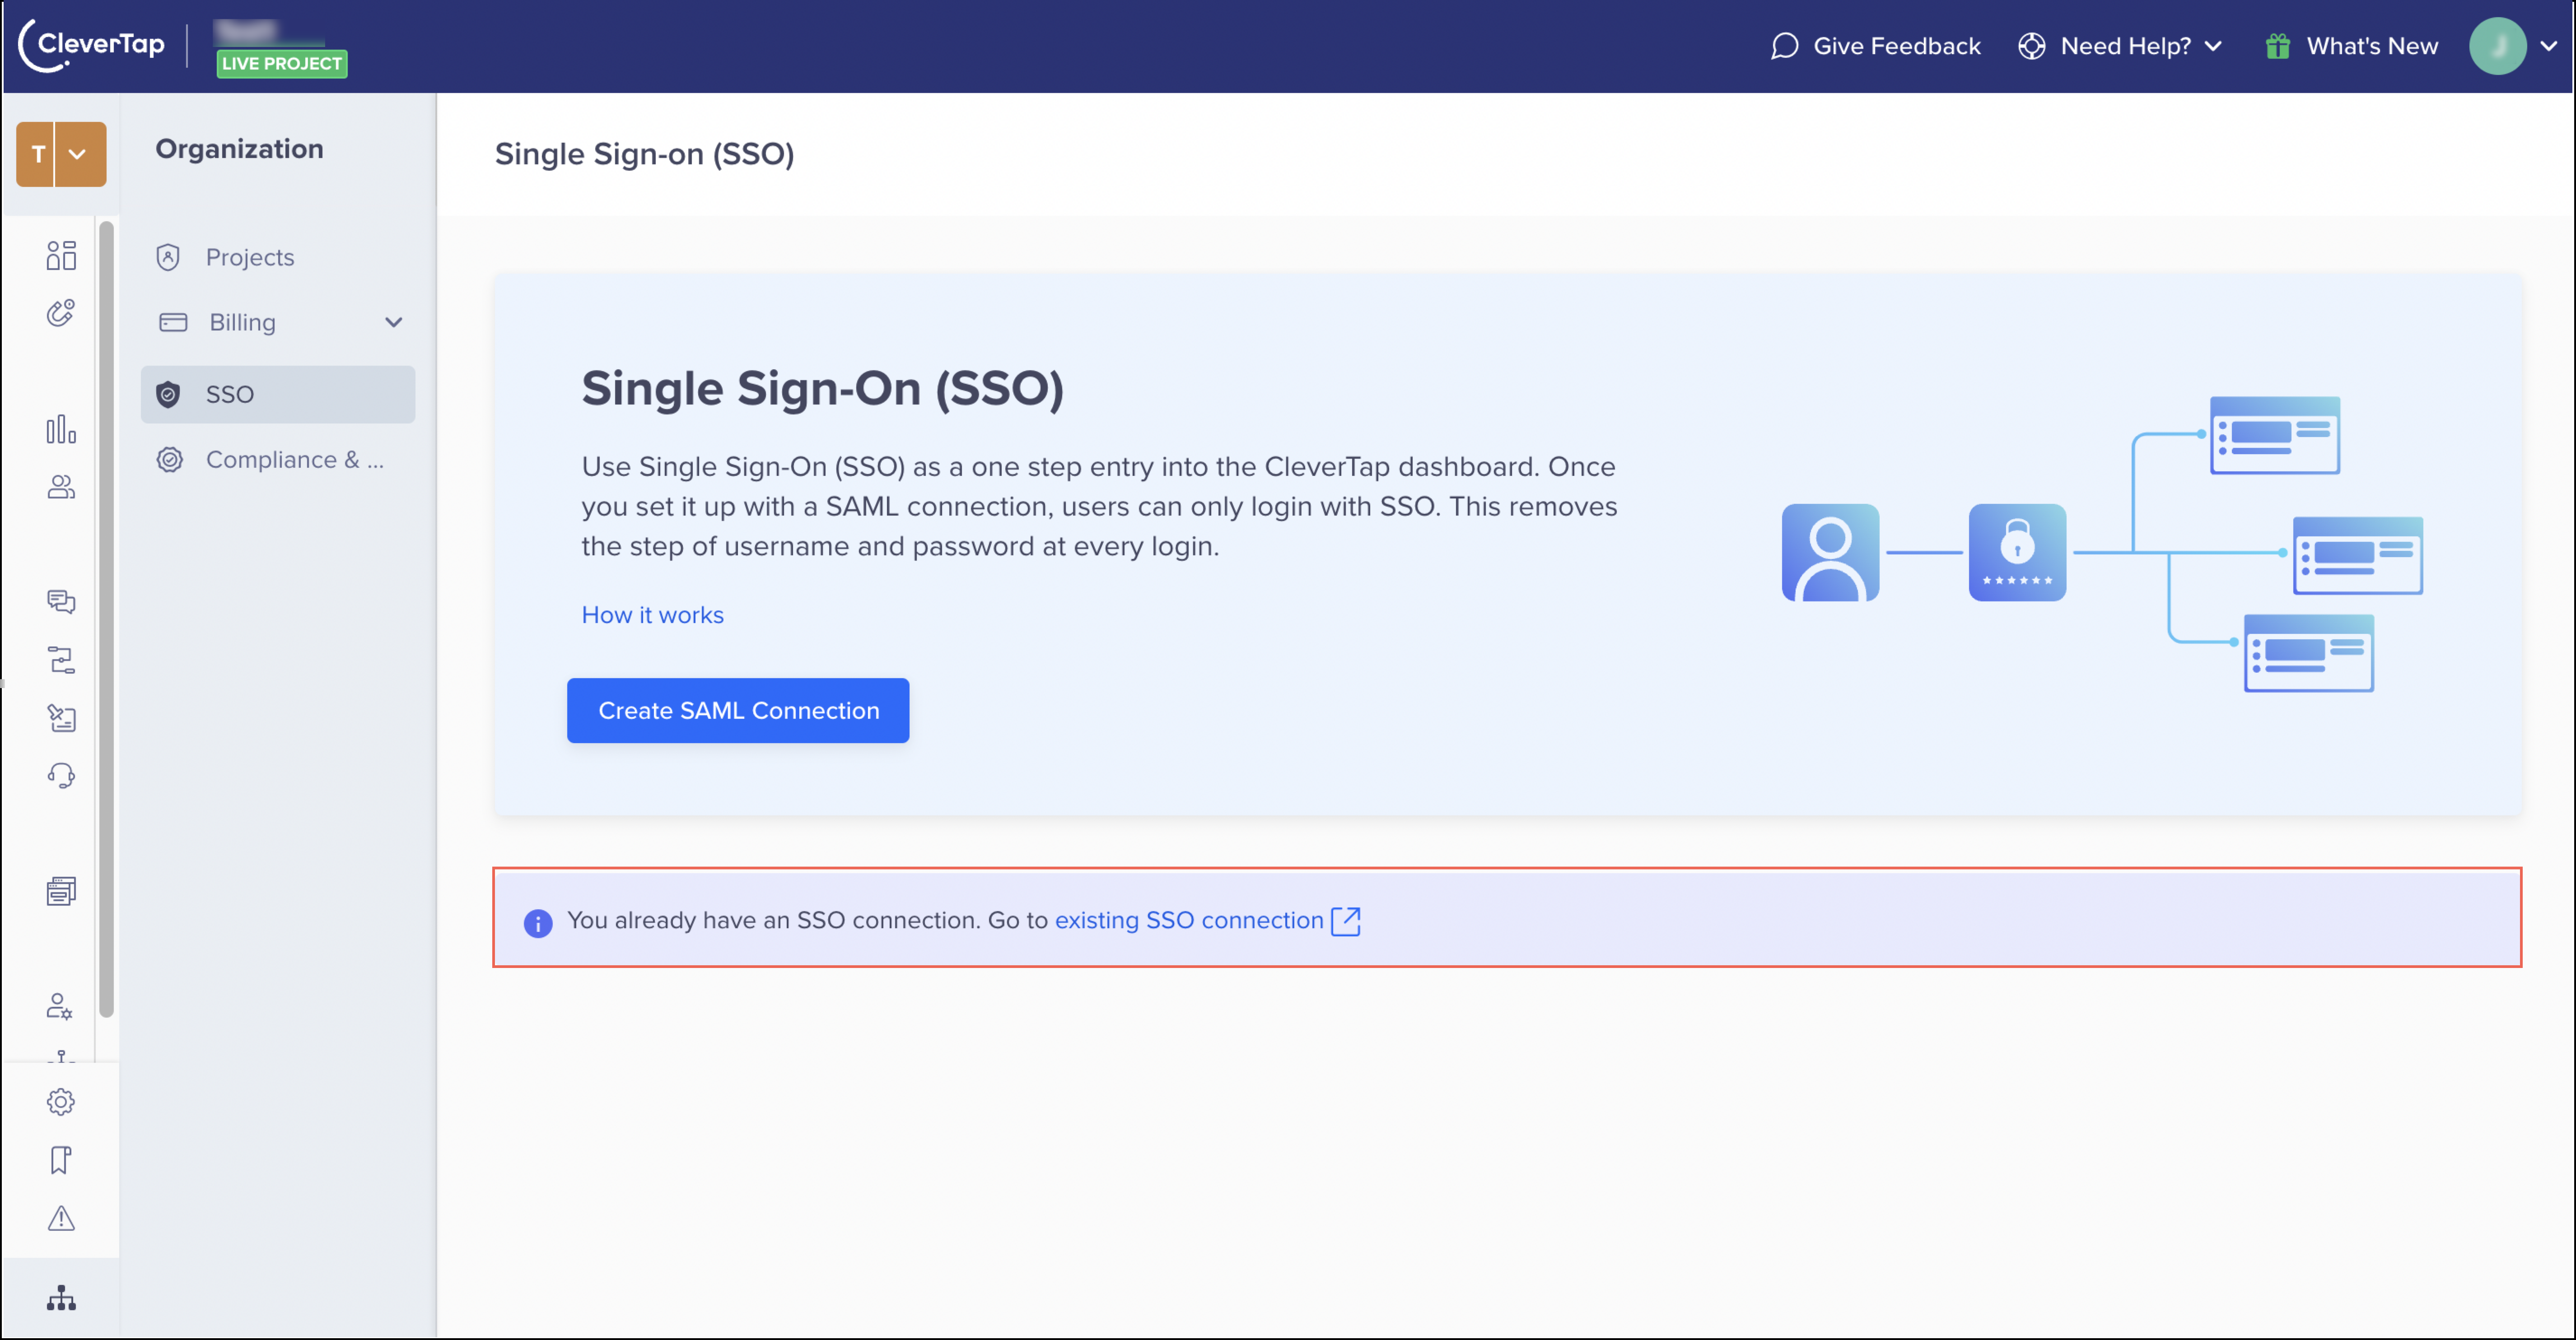
Task: Select Compliance & ... menu item
Action: coord(294,459)
